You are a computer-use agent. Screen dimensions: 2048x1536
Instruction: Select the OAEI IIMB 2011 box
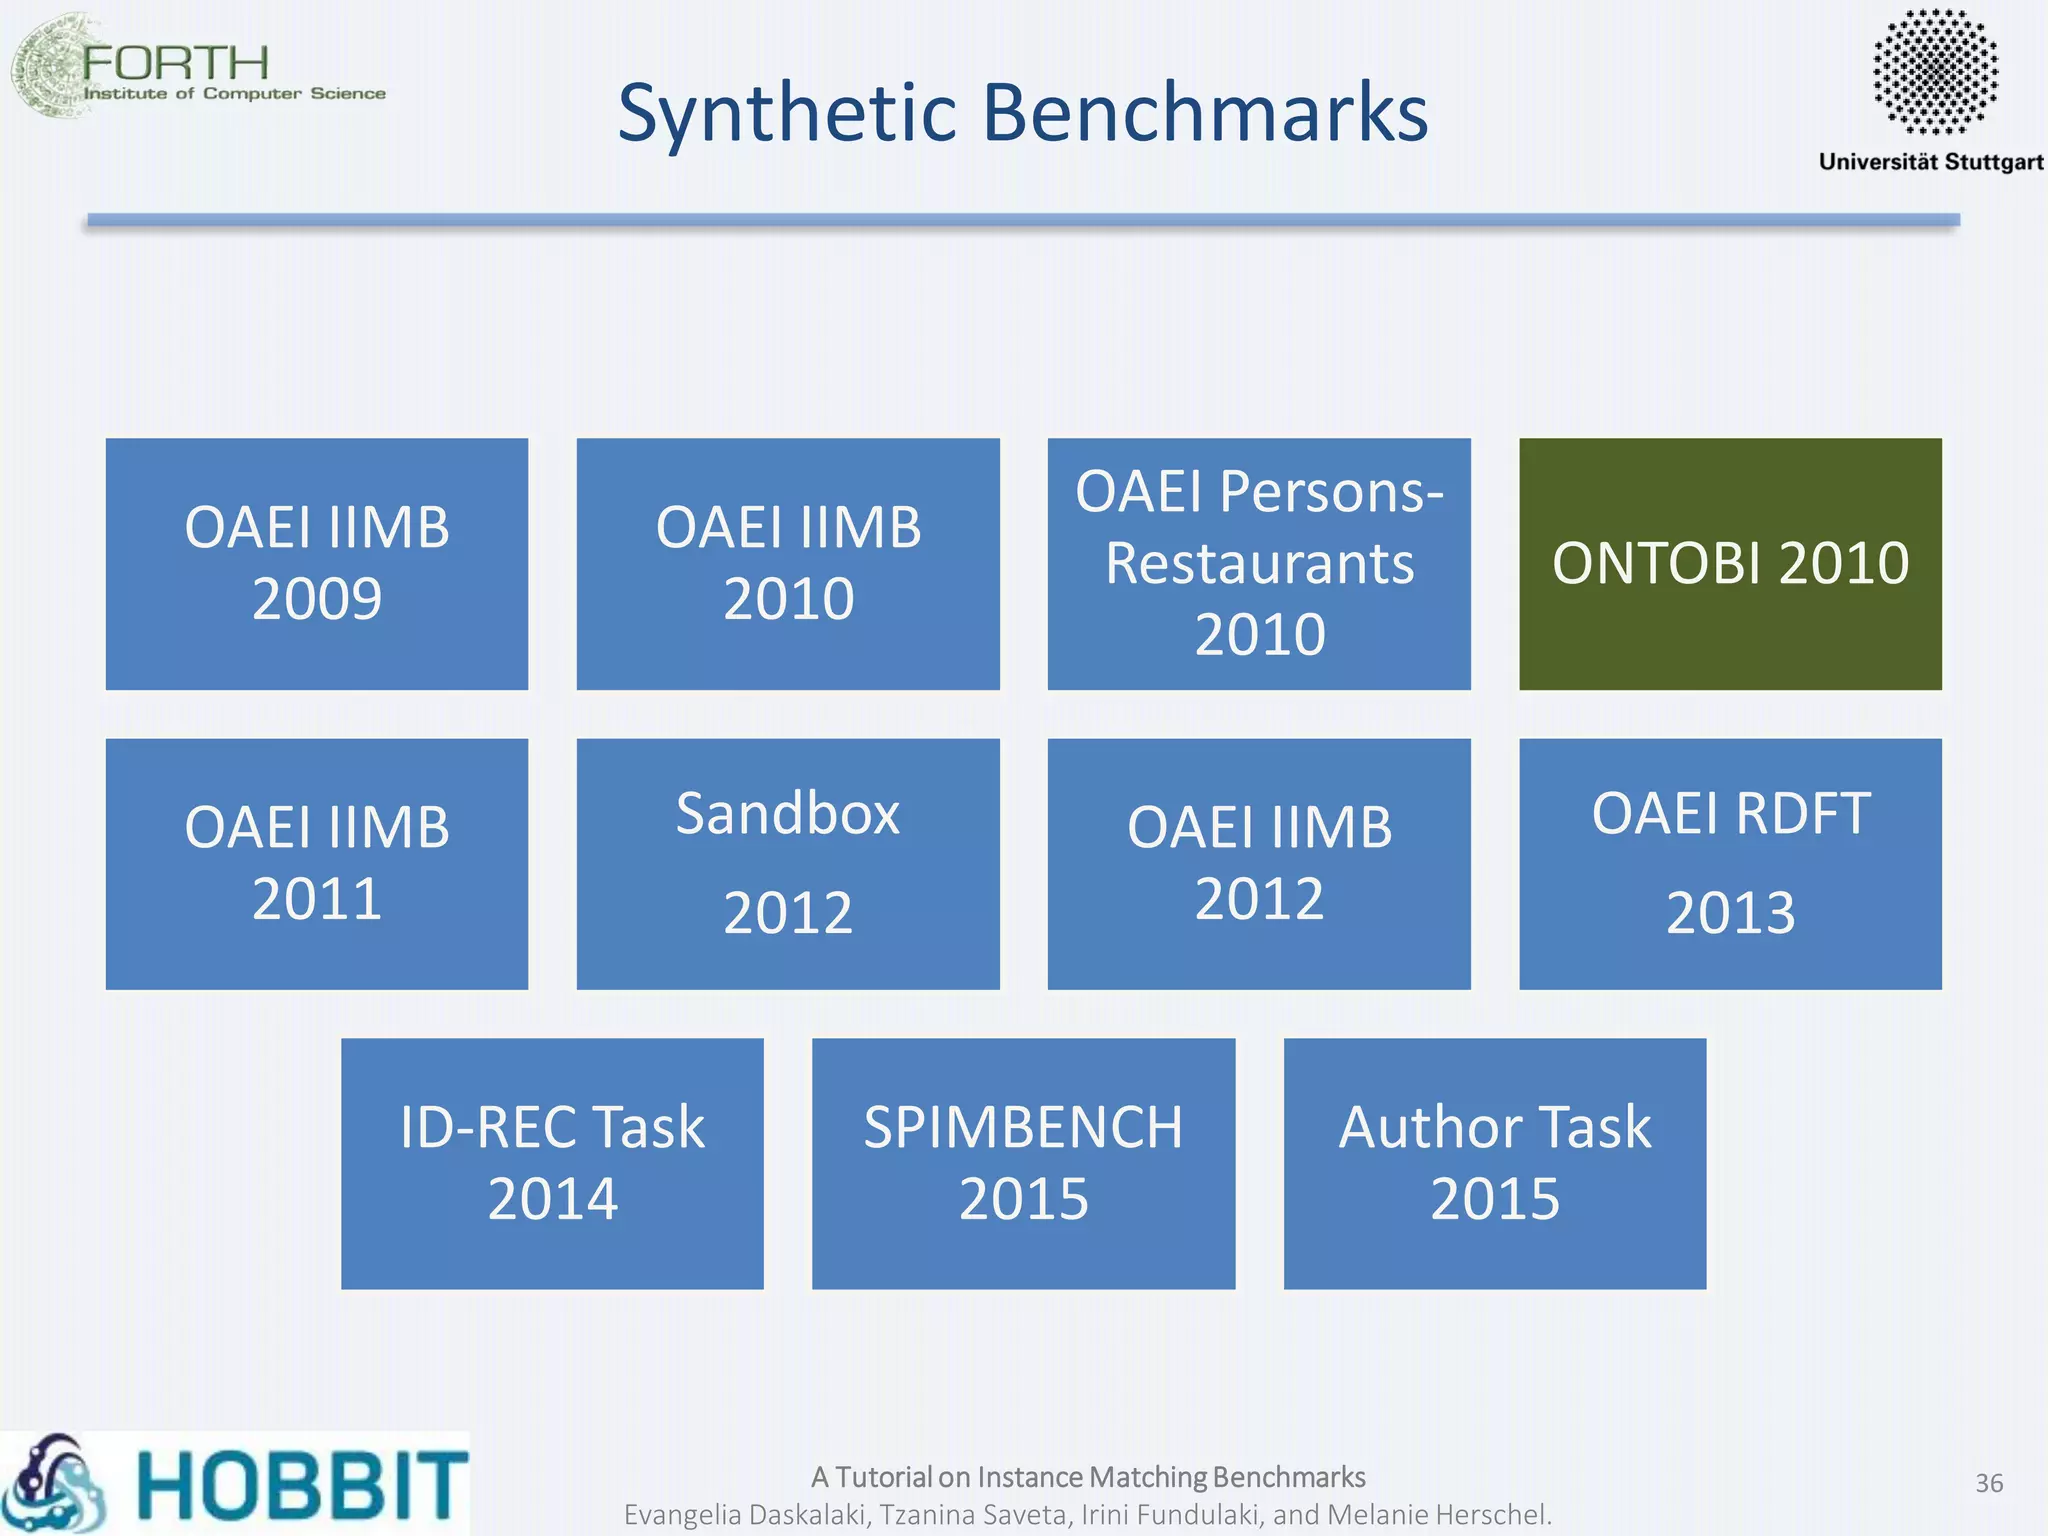tap(317, 863)
